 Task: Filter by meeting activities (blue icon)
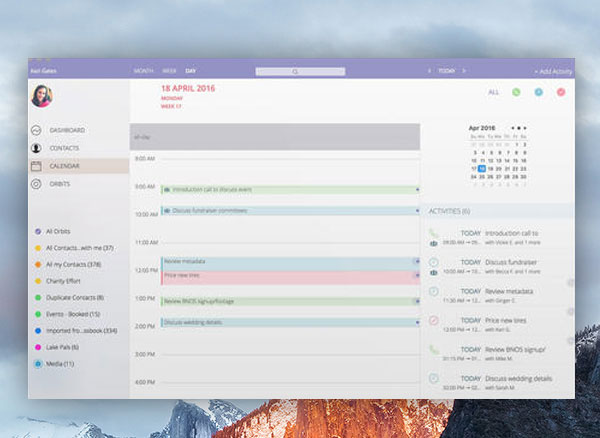click(538, 92)
